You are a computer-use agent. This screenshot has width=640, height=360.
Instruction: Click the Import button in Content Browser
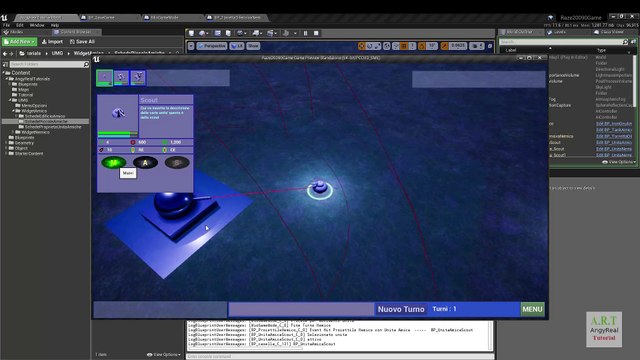click(x=52, y=42)
